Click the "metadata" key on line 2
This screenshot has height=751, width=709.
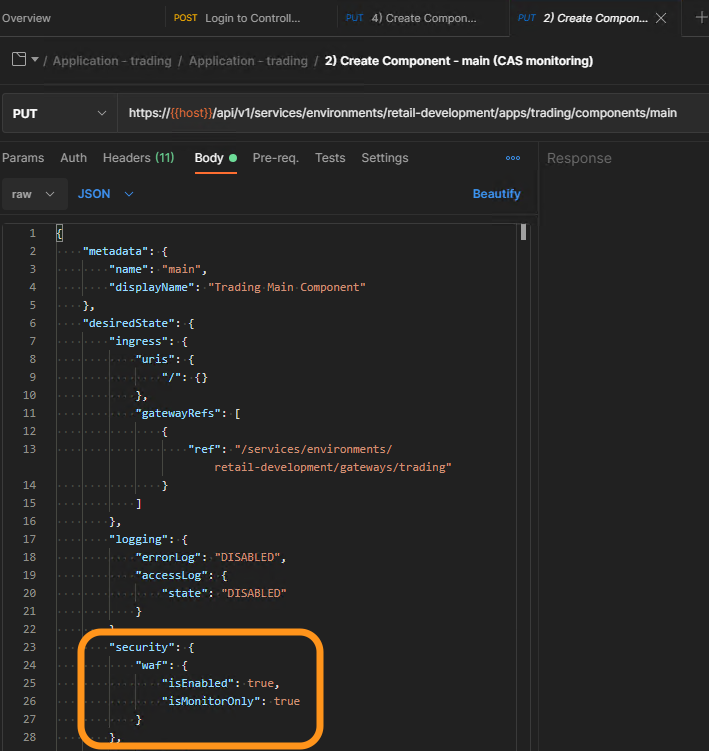[x=115, y=251]
